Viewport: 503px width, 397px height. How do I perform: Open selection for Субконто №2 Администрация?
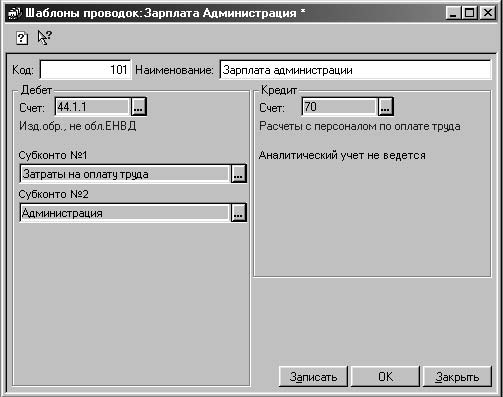[238, 213]
